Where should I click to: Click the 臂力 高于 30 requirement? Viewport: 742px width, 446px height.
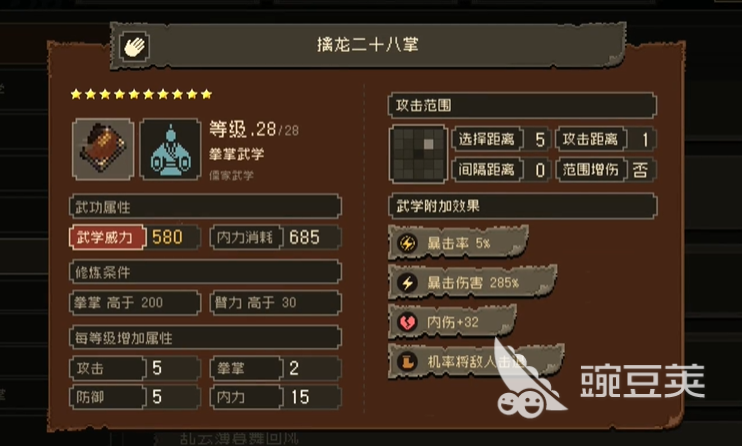click(275, 303)
